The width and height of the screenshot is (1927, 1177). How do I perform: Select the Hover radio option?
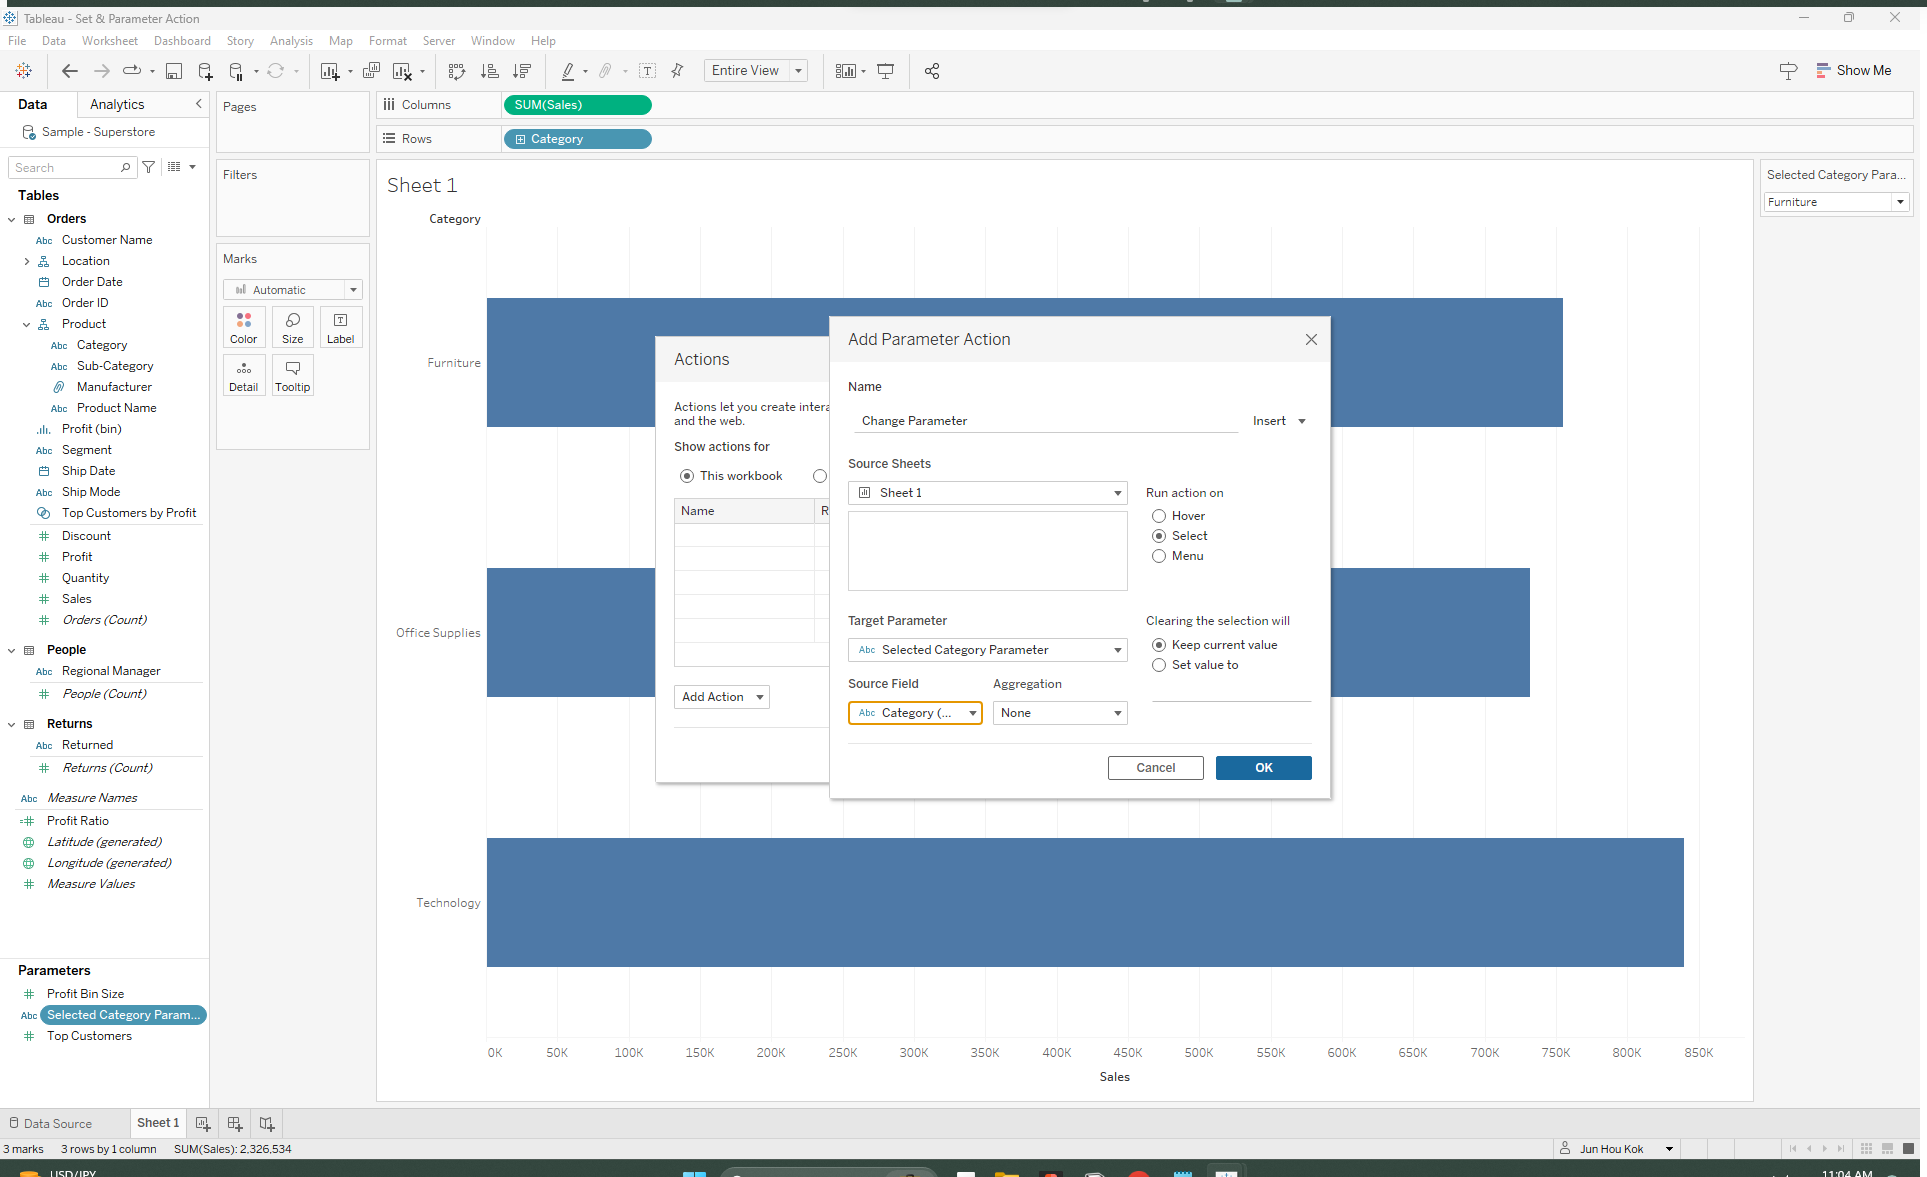point(1159,516)
